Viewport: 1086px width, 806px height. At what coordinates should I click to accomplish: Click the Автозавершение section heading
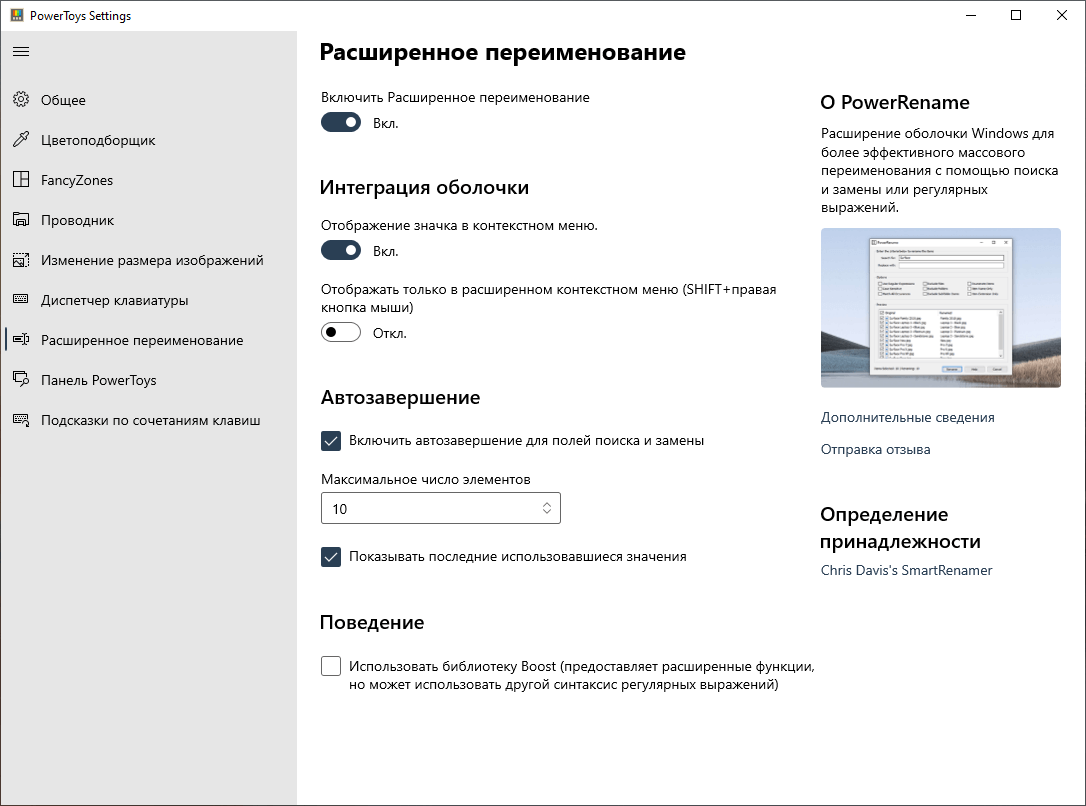click(400, 397)
